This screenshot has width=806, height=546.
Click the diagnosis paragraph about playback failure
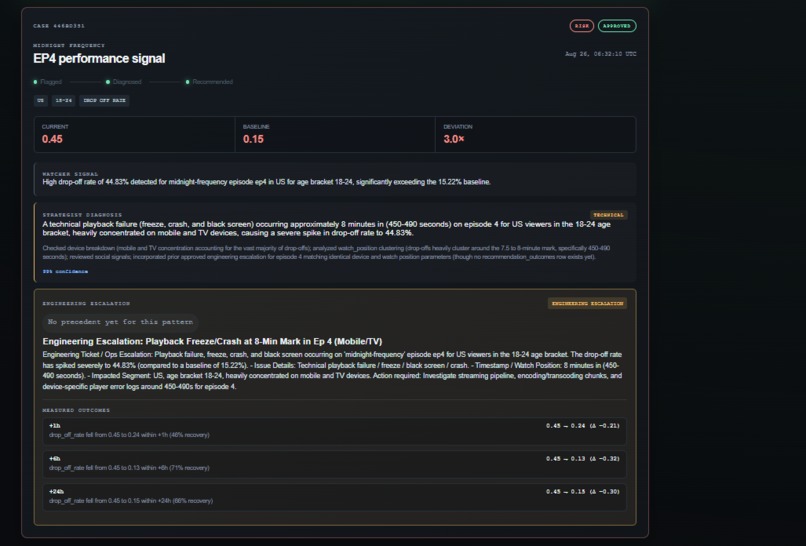click(x=326, y=229)
